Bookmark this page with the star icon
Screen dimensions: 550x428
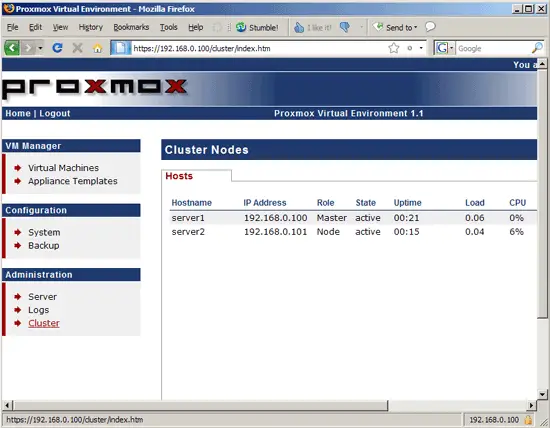(394, 48)
